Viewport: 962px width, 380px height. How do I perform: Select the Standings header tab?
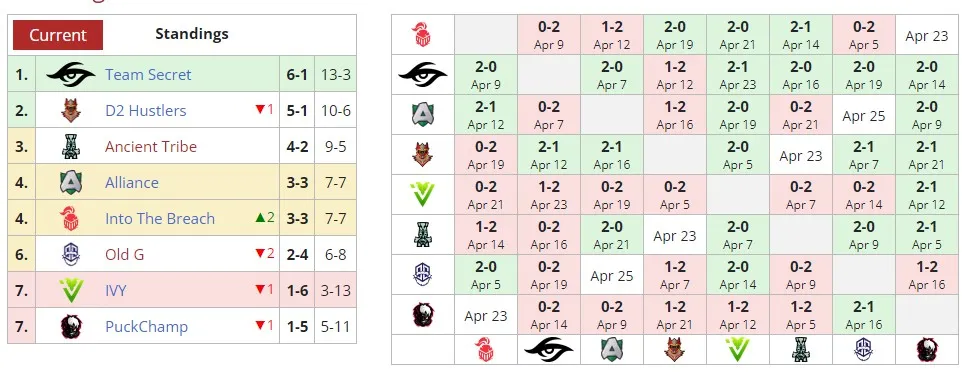pos(191,34)
